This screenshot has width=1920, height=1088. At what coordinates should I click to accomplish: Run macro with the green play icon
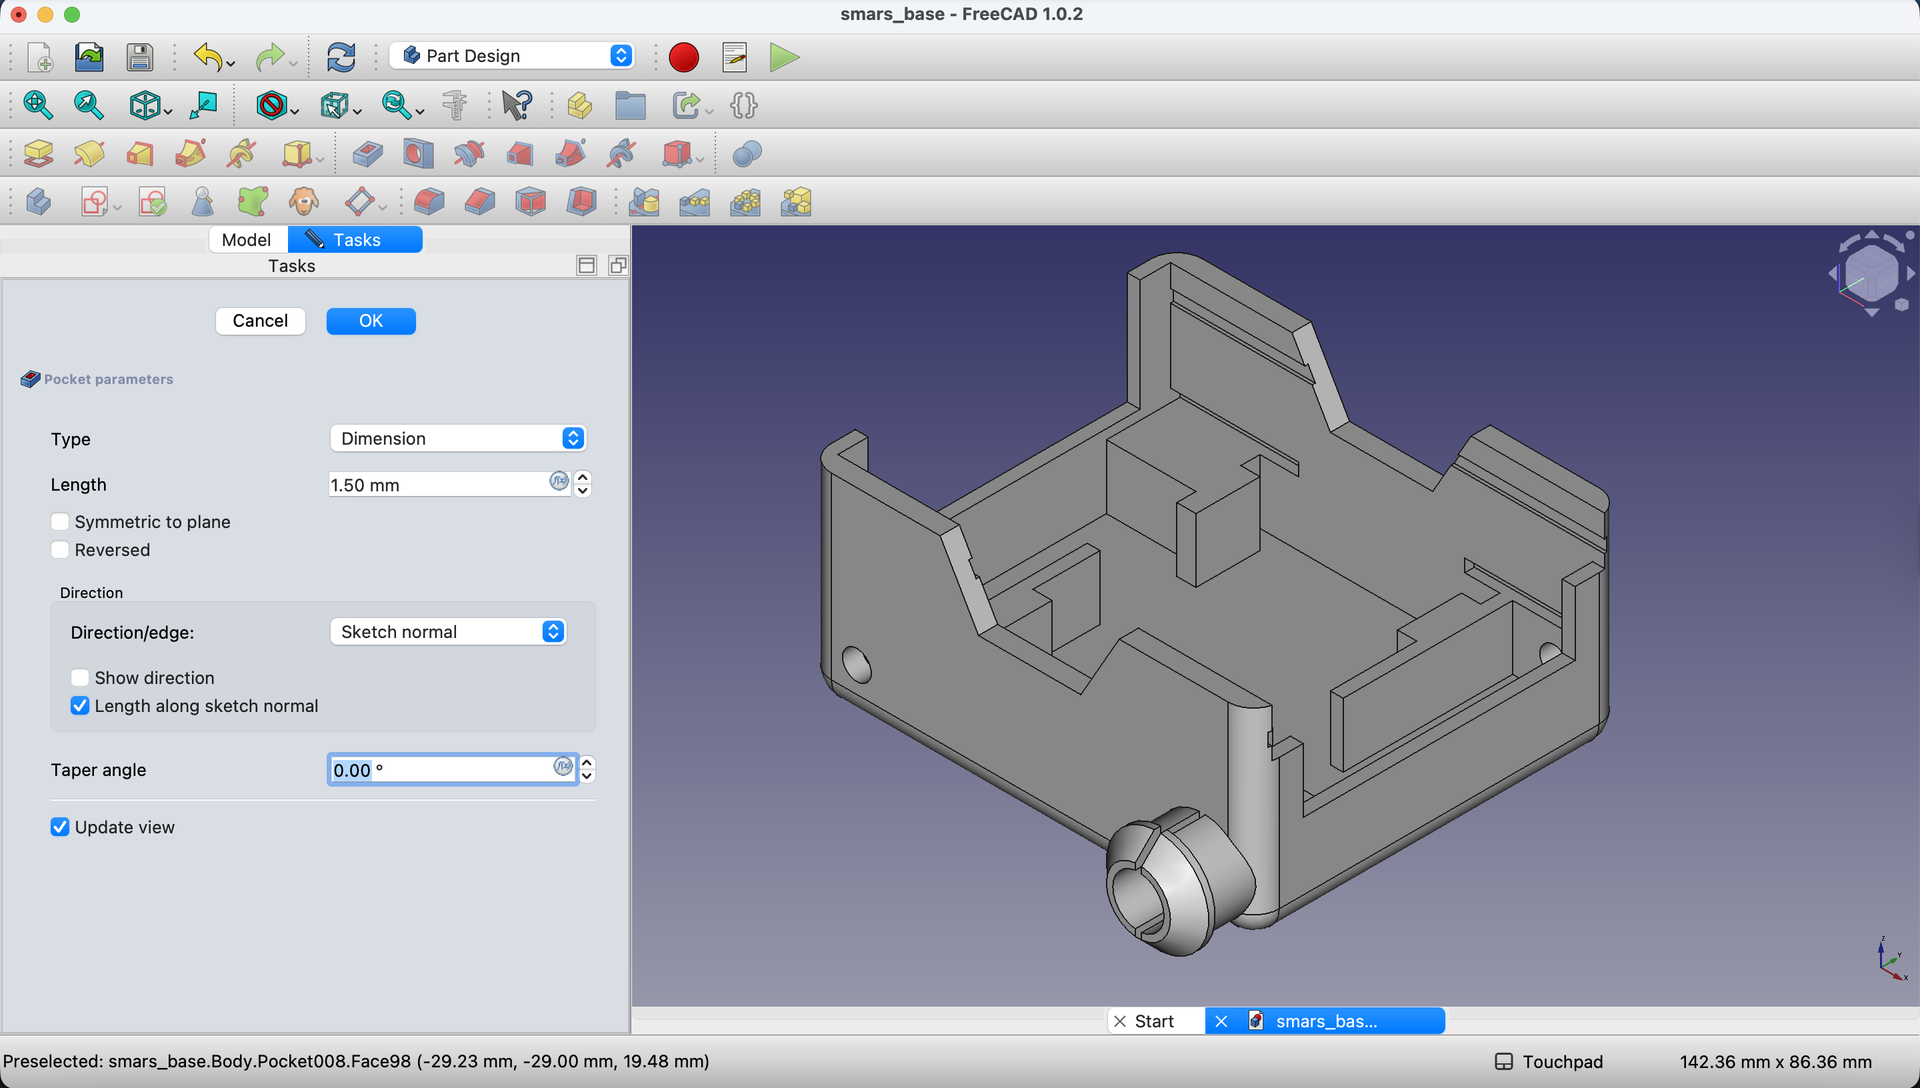pos(785,57)
